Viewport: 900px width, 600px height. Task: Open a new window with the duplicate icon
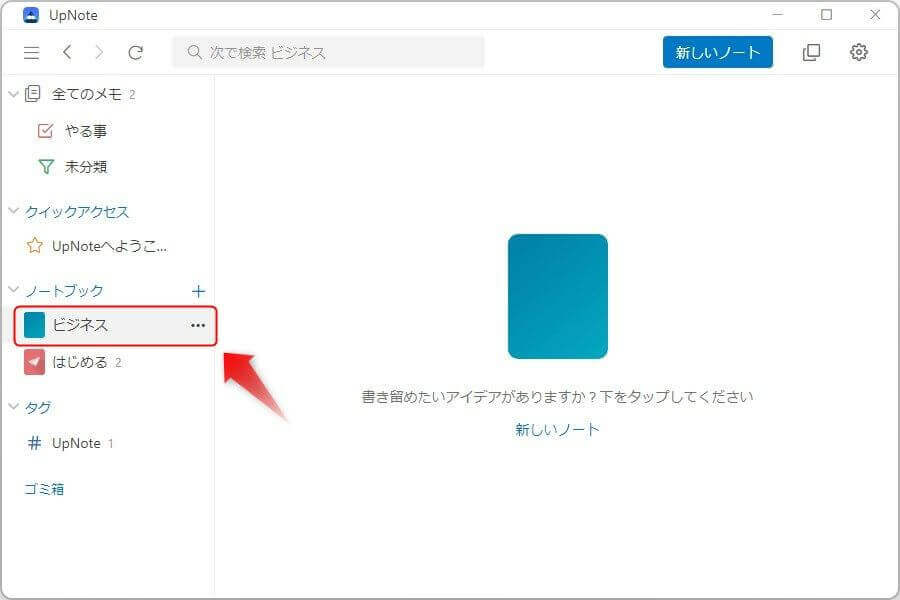pyautogui.click(x=811, y=52)
